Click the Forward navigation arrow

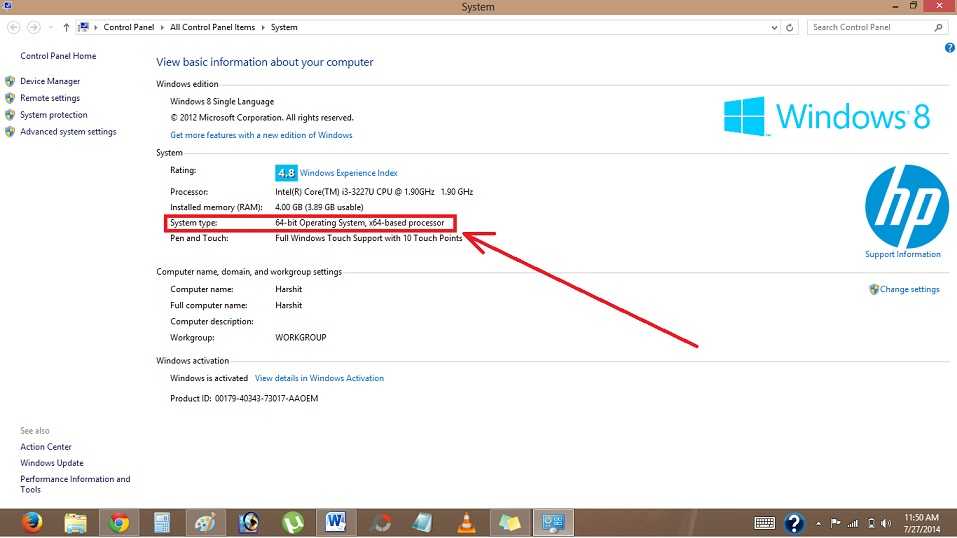[34, 27]
